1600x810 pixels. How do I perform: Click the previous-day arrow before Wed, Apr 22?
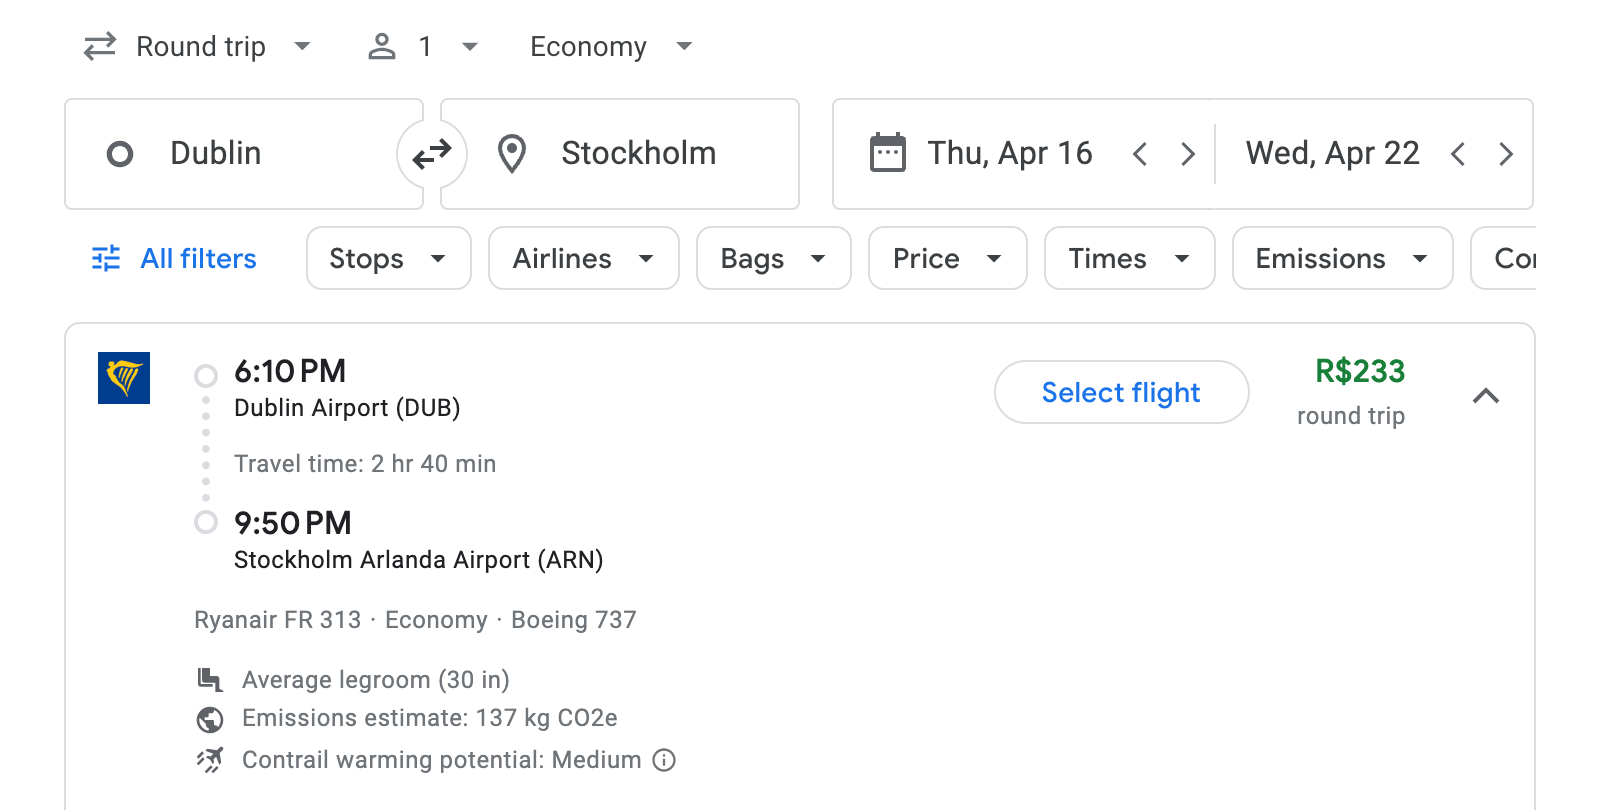(1459, 153)
